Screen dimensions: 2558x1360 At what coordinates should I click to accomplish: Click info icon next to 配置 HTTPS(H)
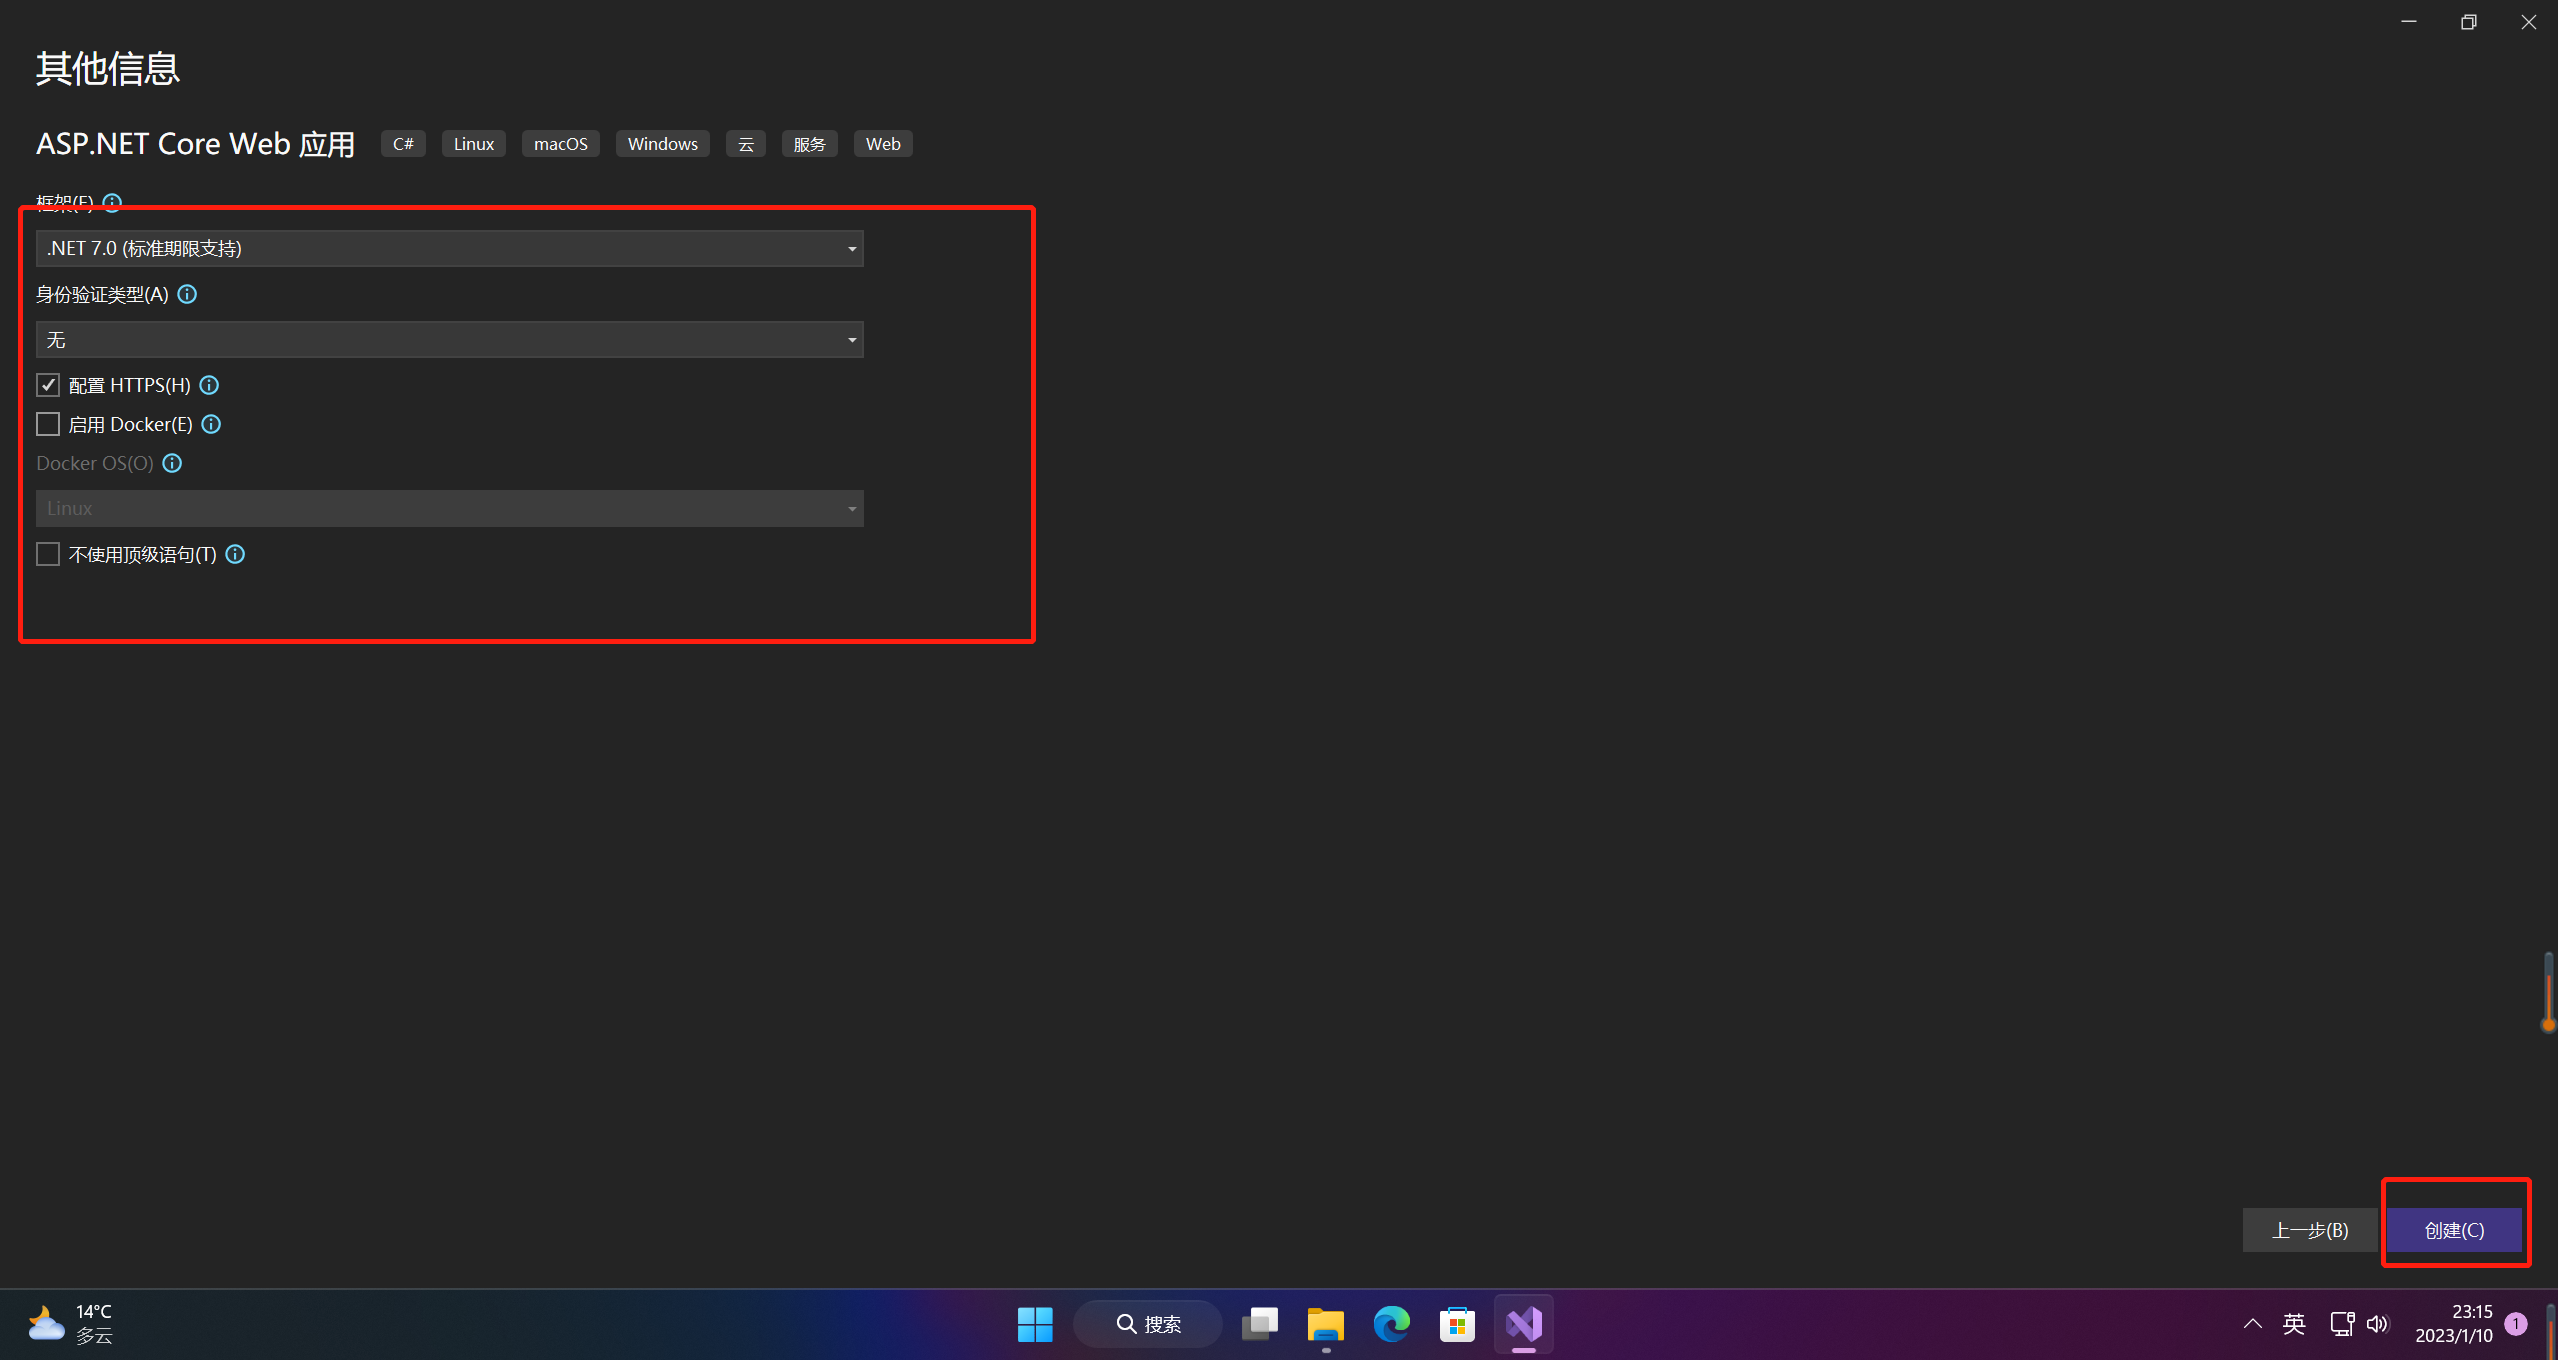(x=209, y=385)
